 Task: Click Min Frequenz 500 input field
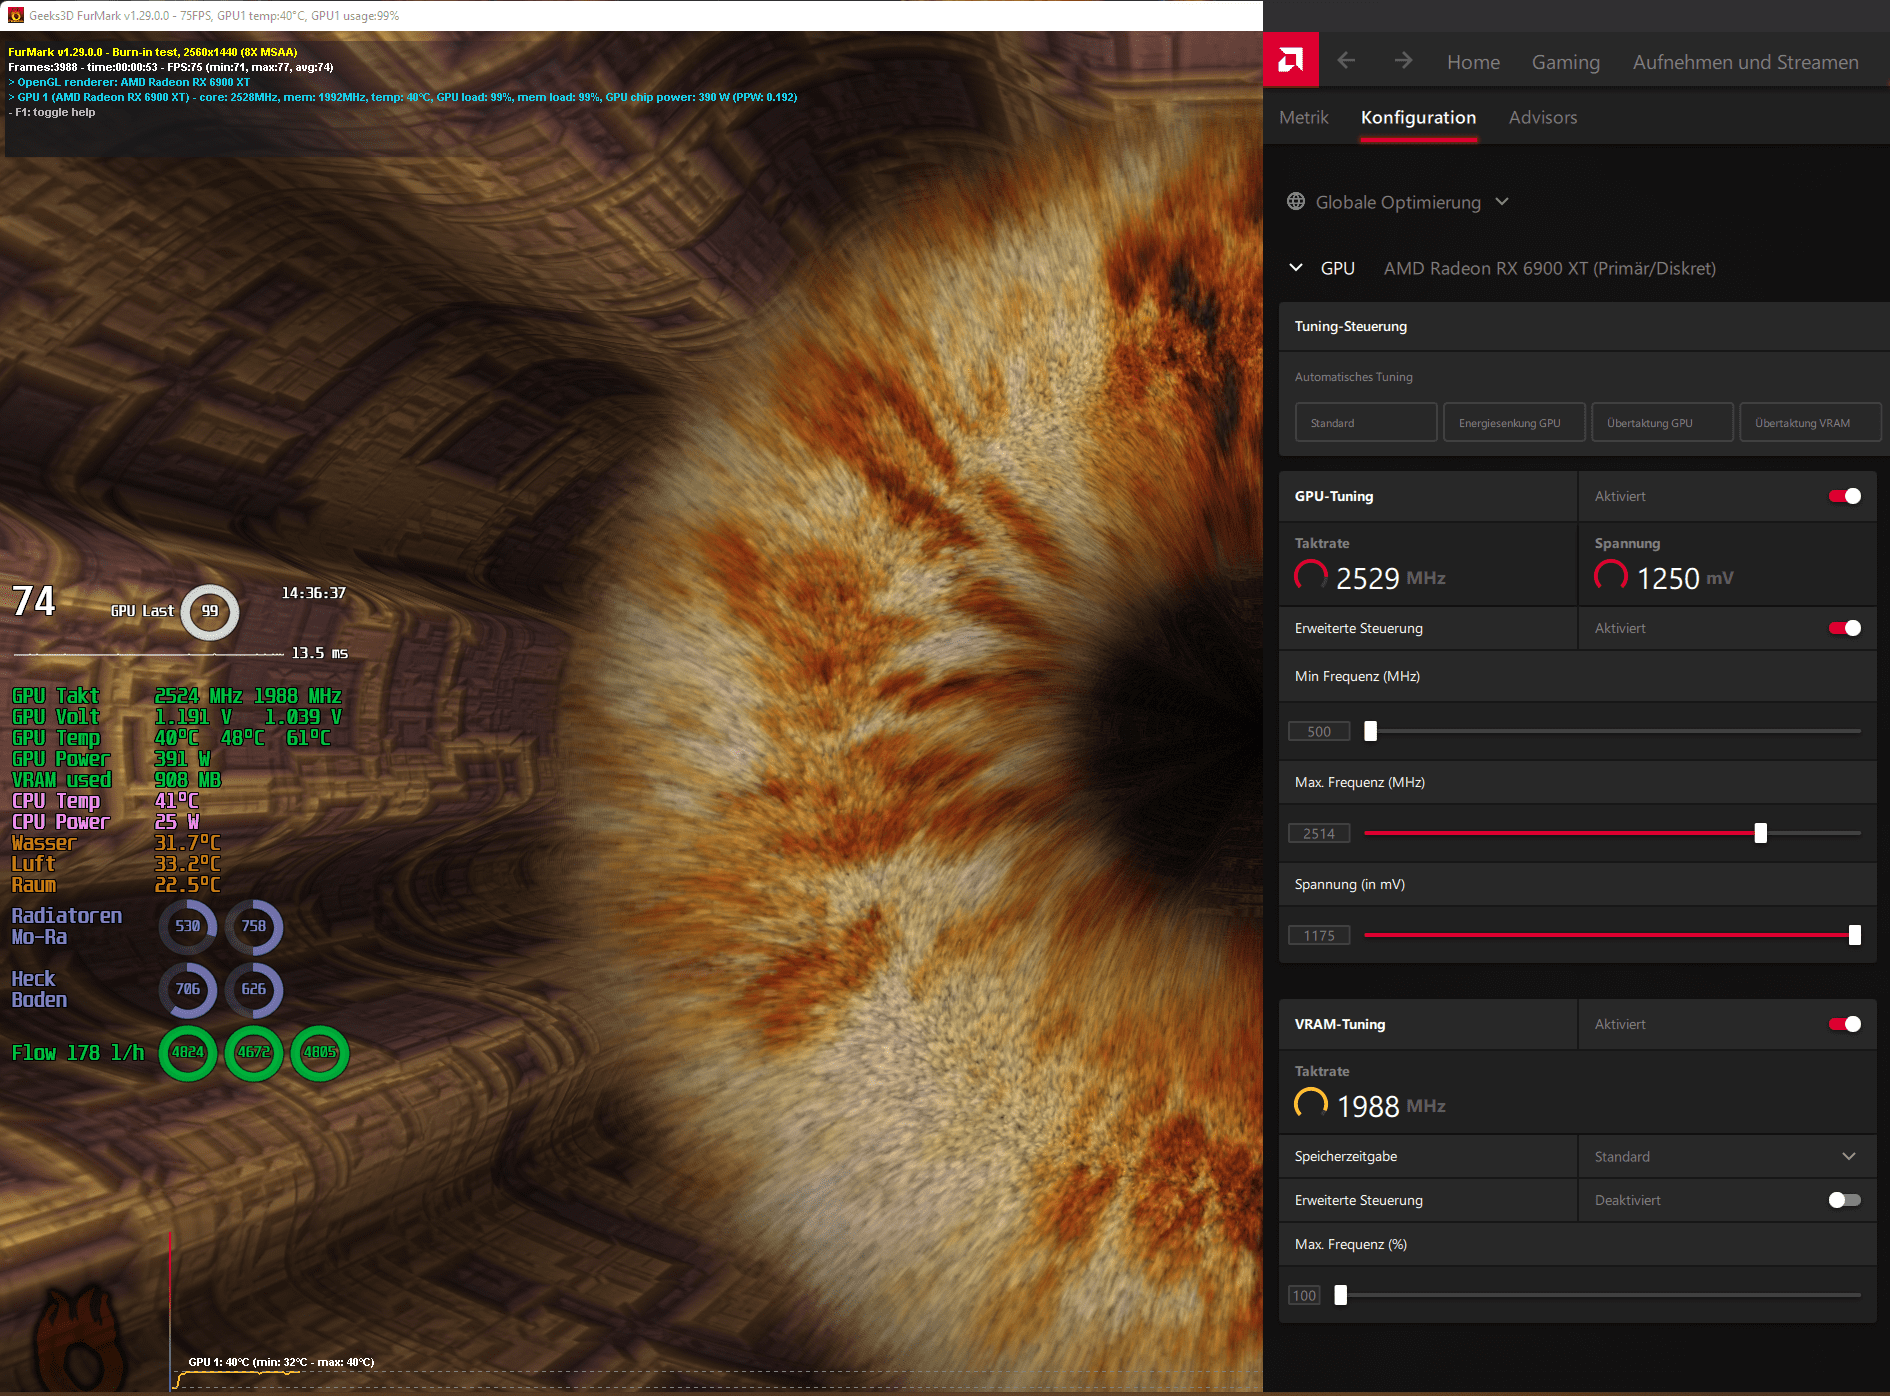[1319, 731]
